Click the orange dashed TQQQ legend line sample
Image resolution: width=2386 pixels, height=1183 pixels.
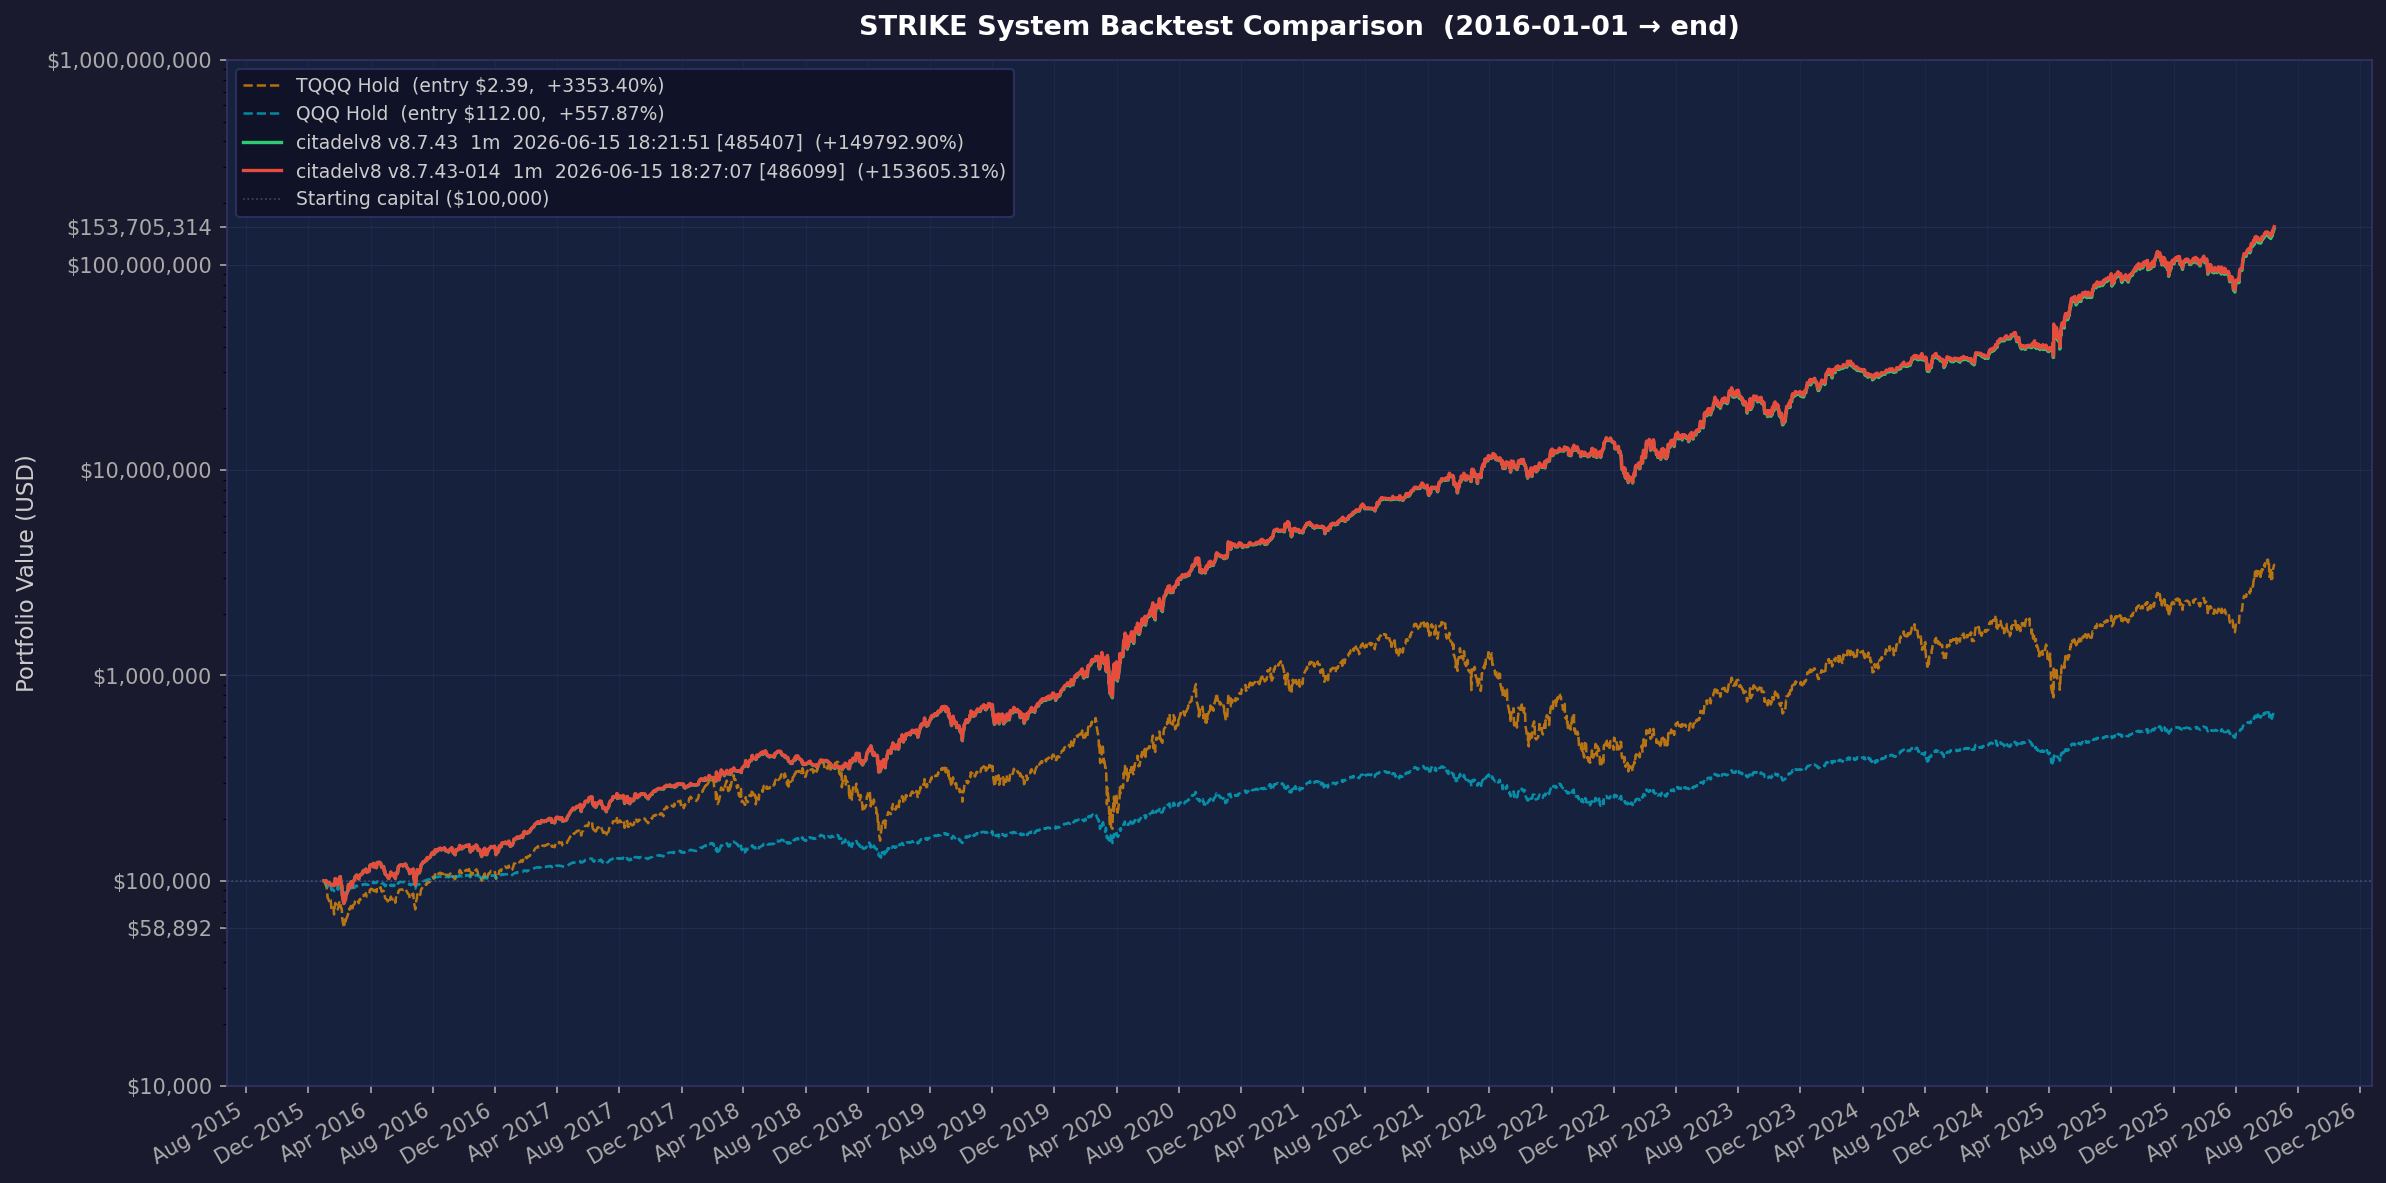262,86
